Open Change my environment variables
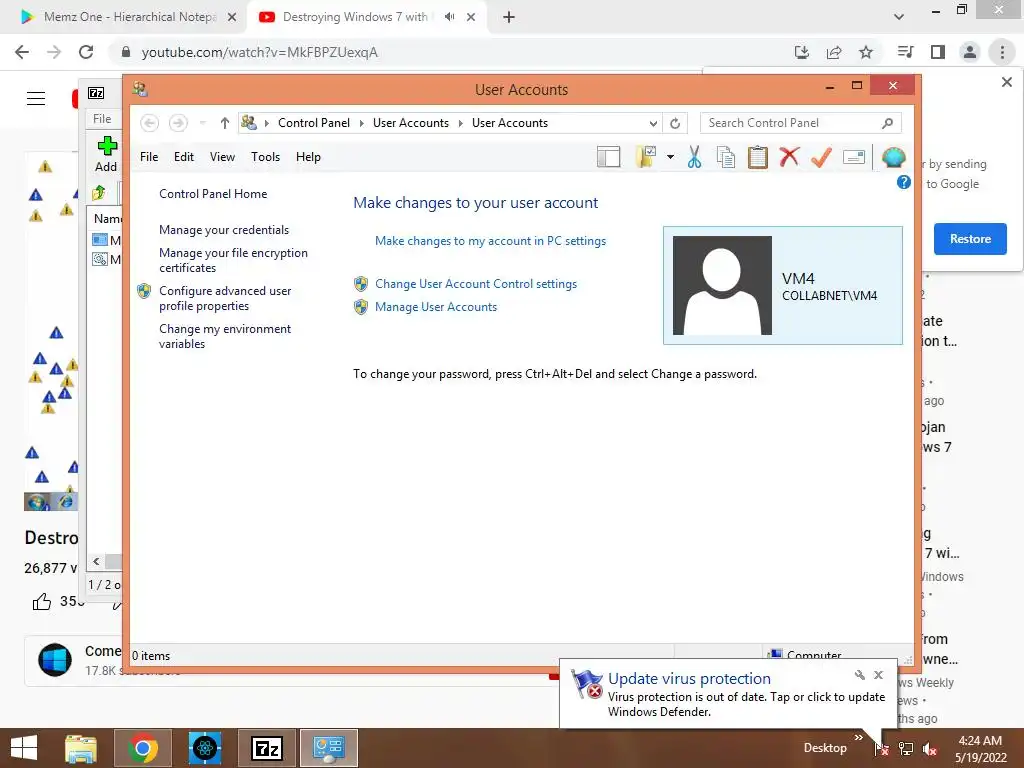 [225, 336]
